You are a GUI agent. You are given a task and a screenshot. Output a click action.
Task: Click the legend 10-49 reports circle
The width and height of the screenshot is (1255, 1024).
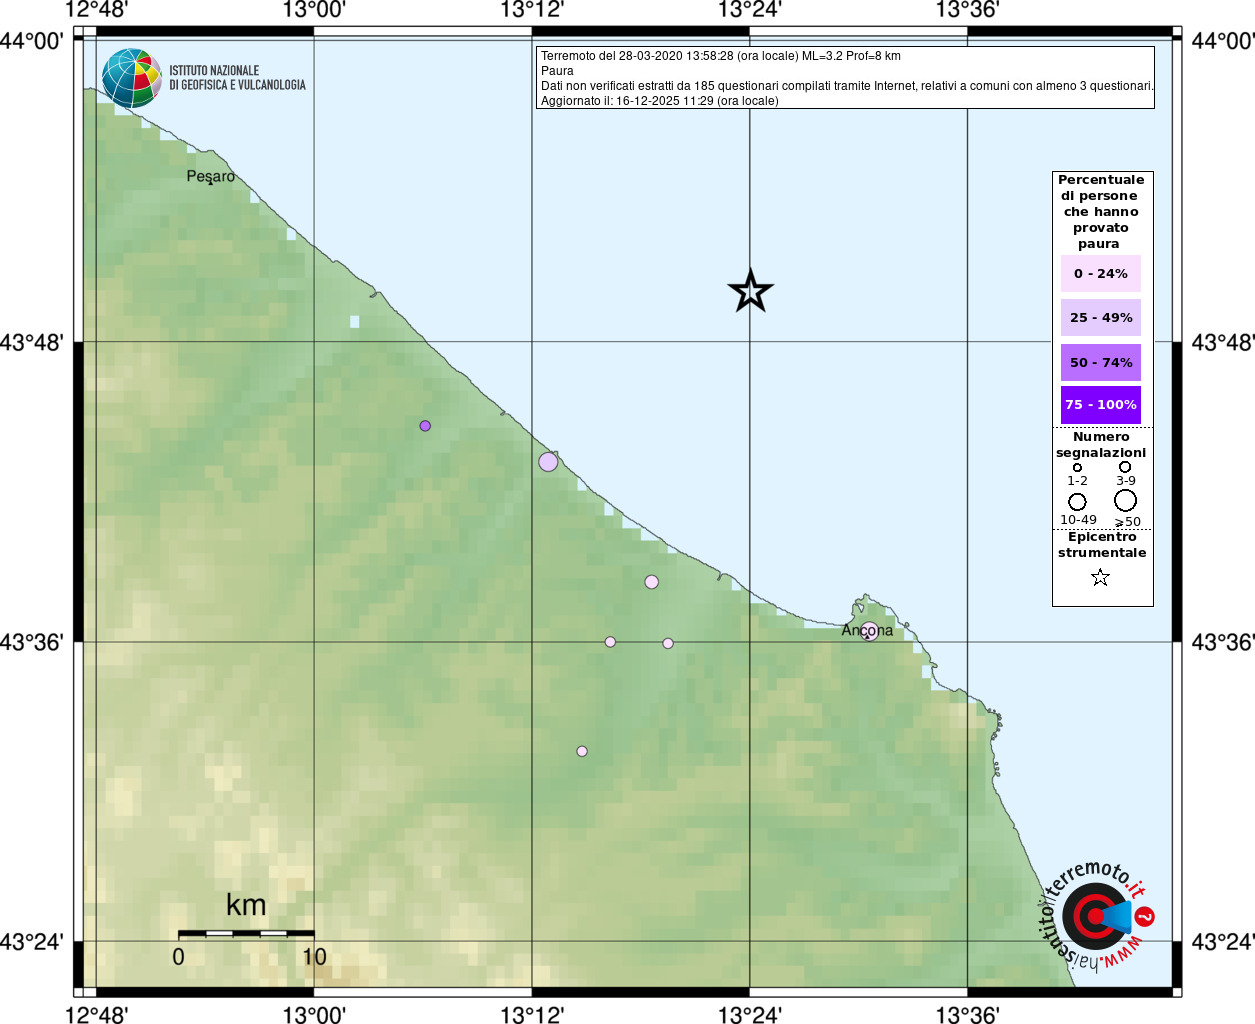[1077, 502]
